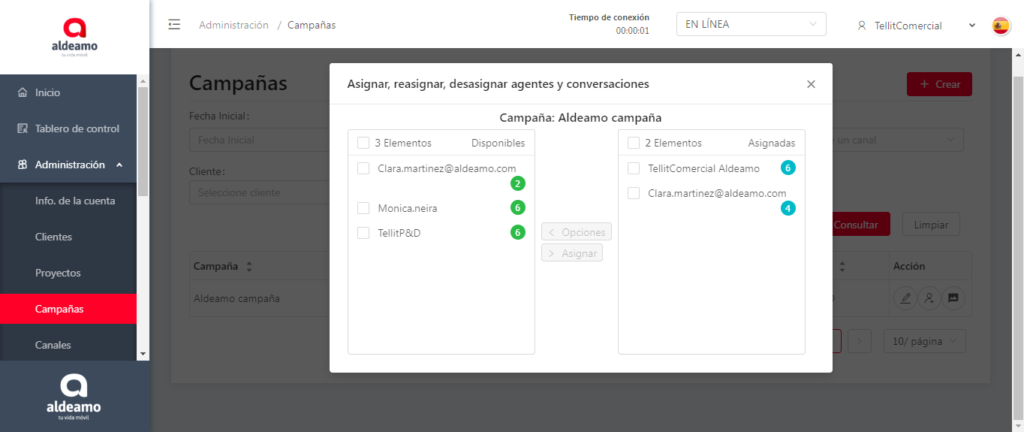
Task: Click the aldeamo logo at top left
Action: coord(74,37)
